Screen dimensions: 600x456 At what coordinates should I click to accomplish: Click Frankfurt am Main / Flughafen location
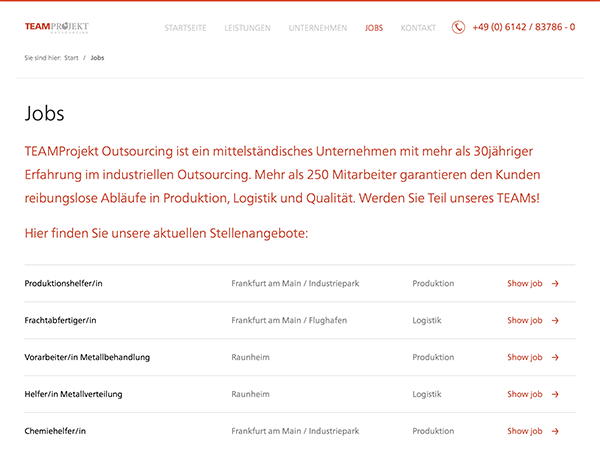[x=289, y=321]
